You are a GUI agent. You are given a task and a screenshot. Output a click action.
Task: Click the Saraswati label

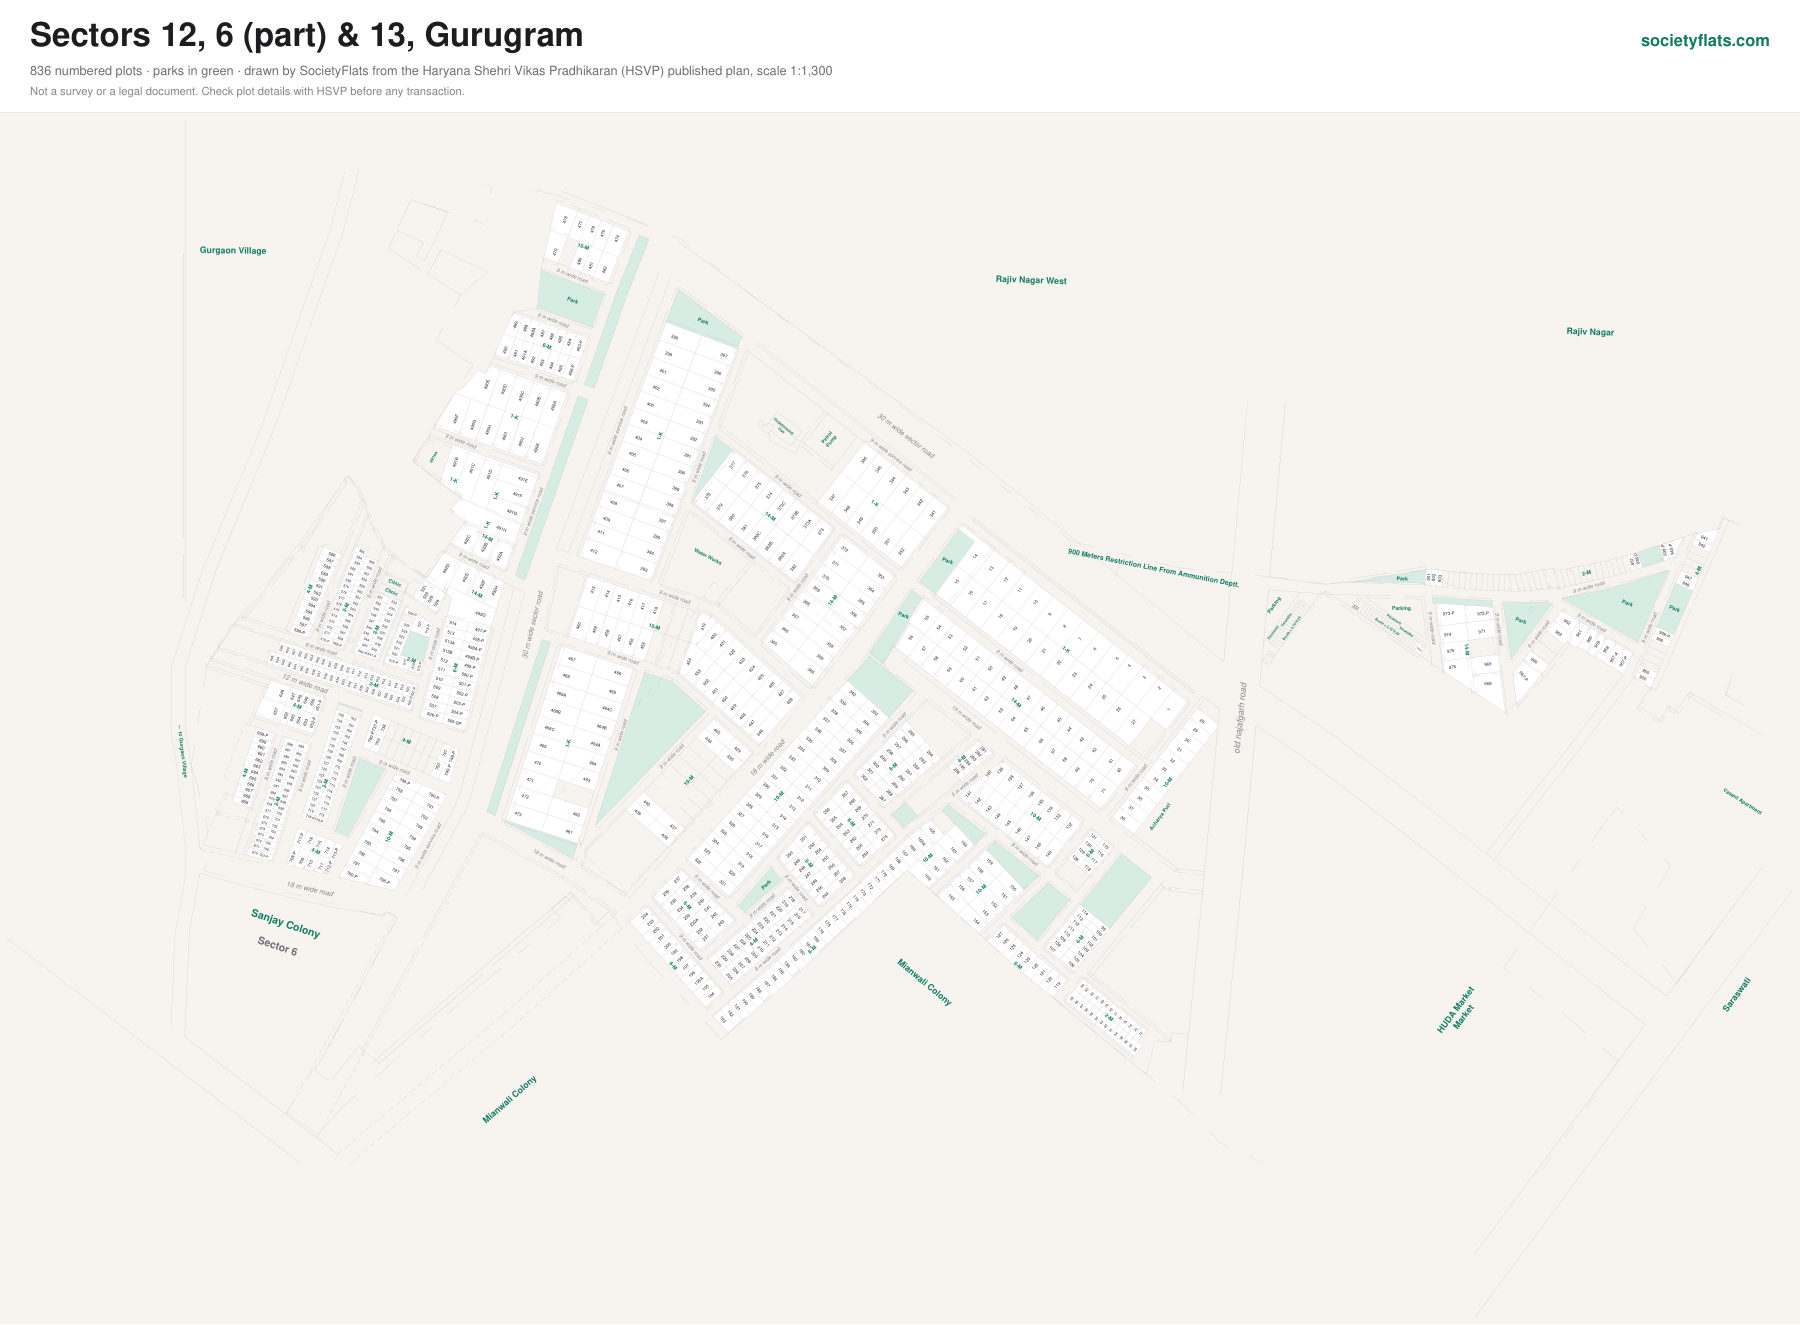click(x=1736, y=994)
